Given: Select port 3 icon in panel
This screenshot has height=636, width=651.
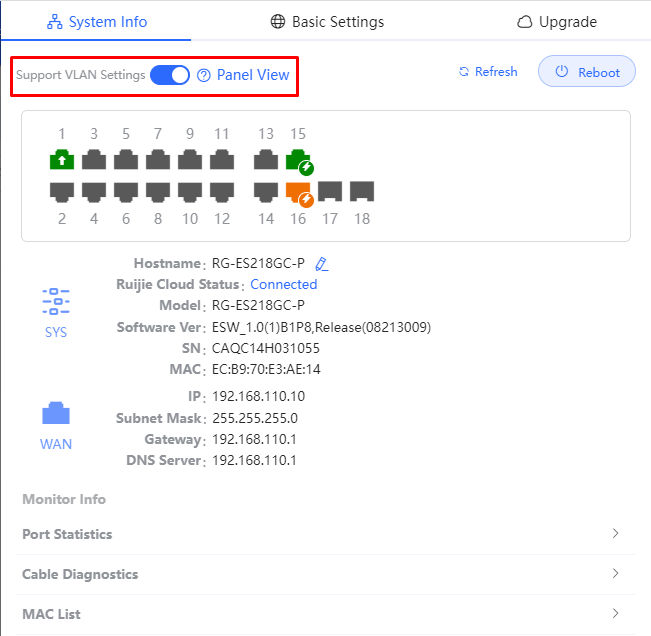Looking at the screenshot, I should click(x=94, y=159).
